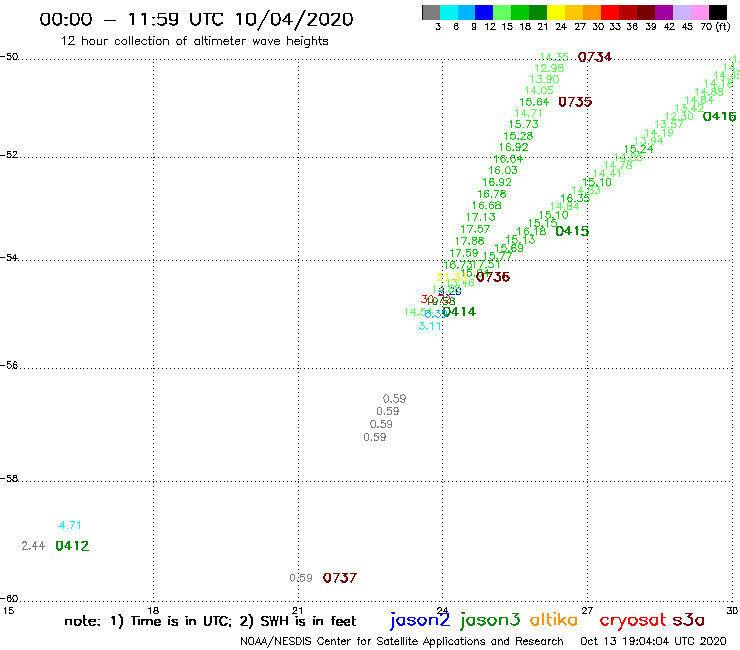The width and height of the screenshot is (740, 650).
Task: Click the lavender legend color swatch
Action: click(681, 12)
